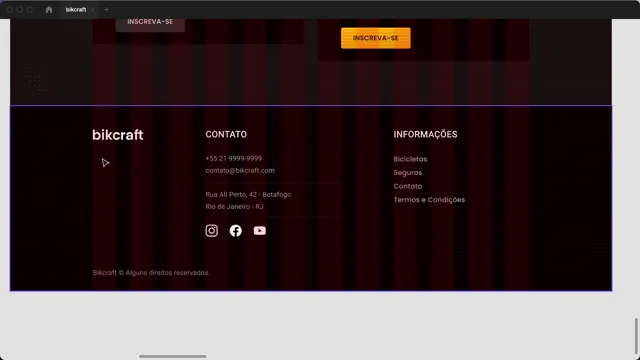The width and height of the screenshot is (640, 360).
Task: Click the vertical scrollbar thumb
Action: point(636,337)
